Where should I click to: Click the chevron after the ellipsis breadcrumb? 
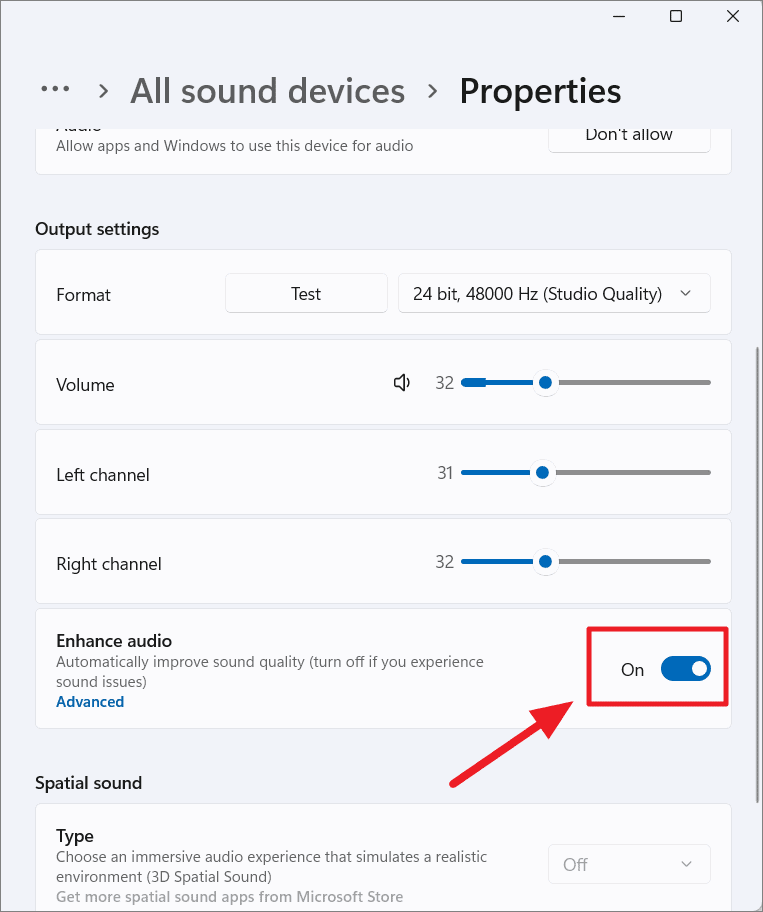coord(102,91)
